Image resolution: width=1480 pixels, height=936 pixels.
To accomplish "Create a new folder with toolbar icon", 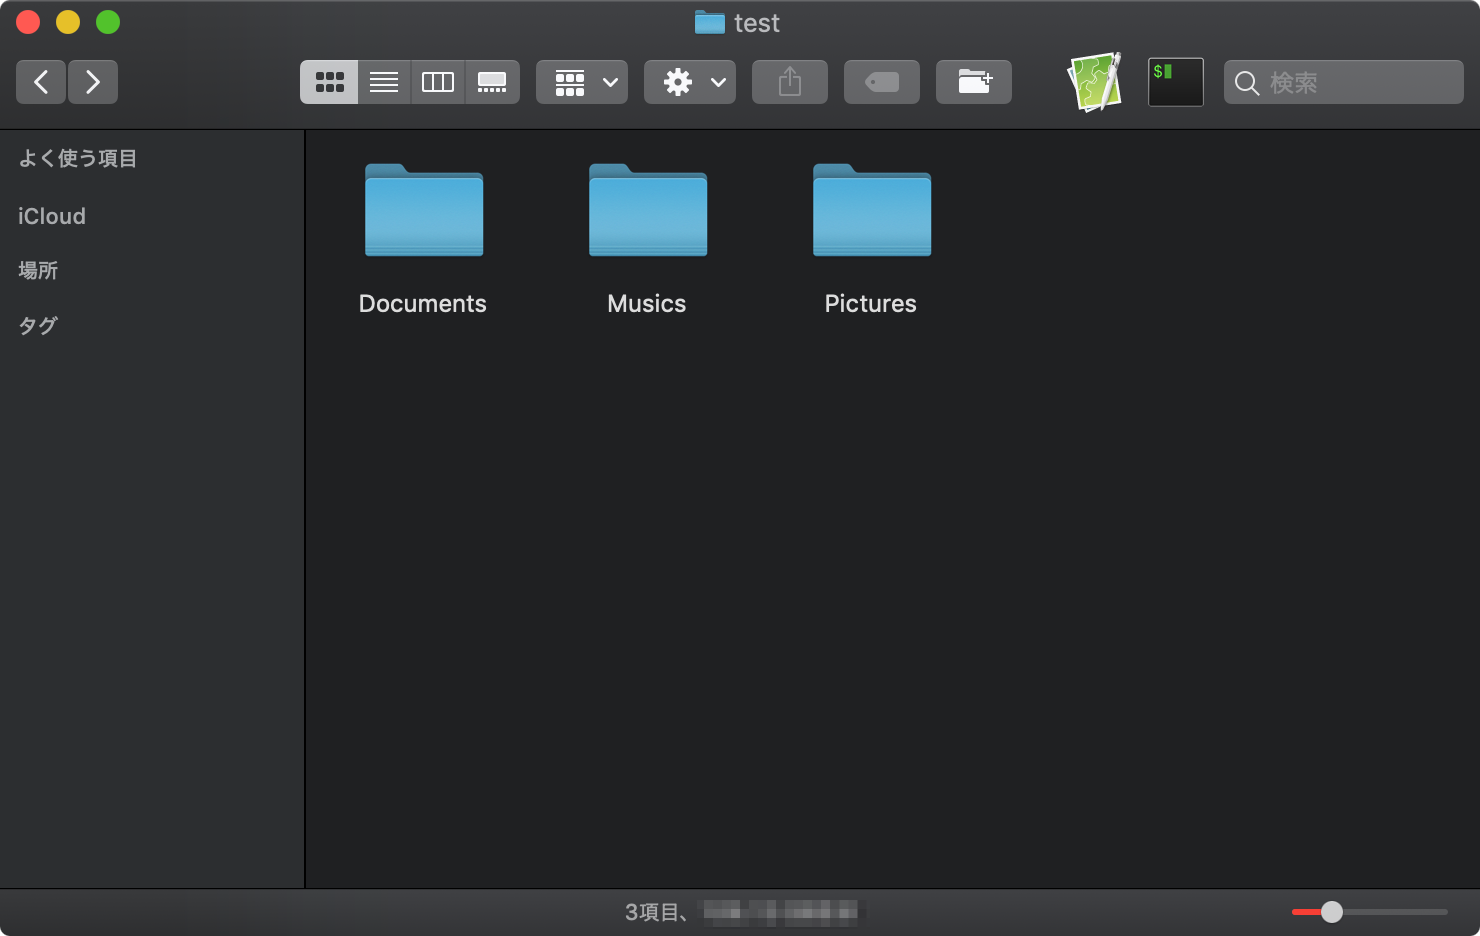I will point(974,82).
